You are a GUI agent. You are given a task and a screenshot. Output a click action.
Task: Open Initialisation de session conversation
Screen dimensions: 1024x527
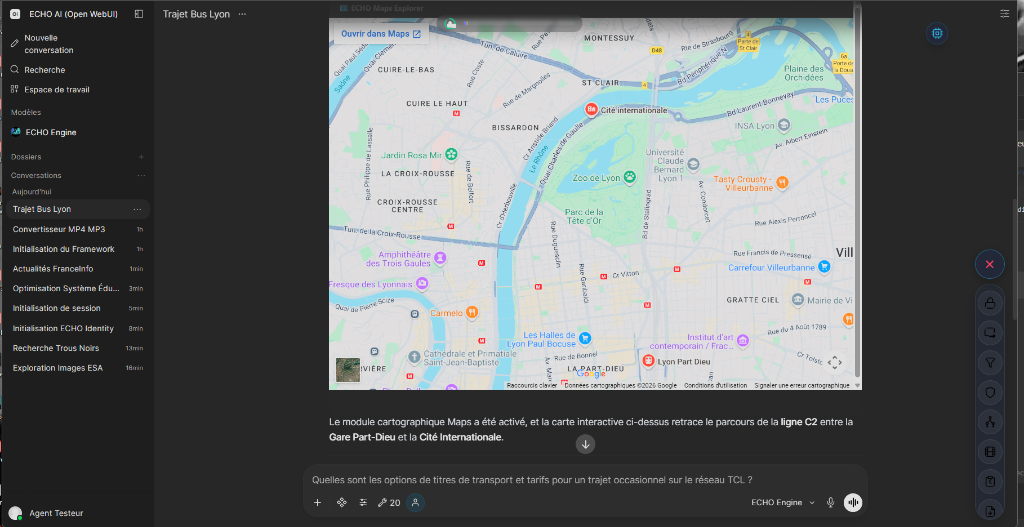tap(77, 308)
